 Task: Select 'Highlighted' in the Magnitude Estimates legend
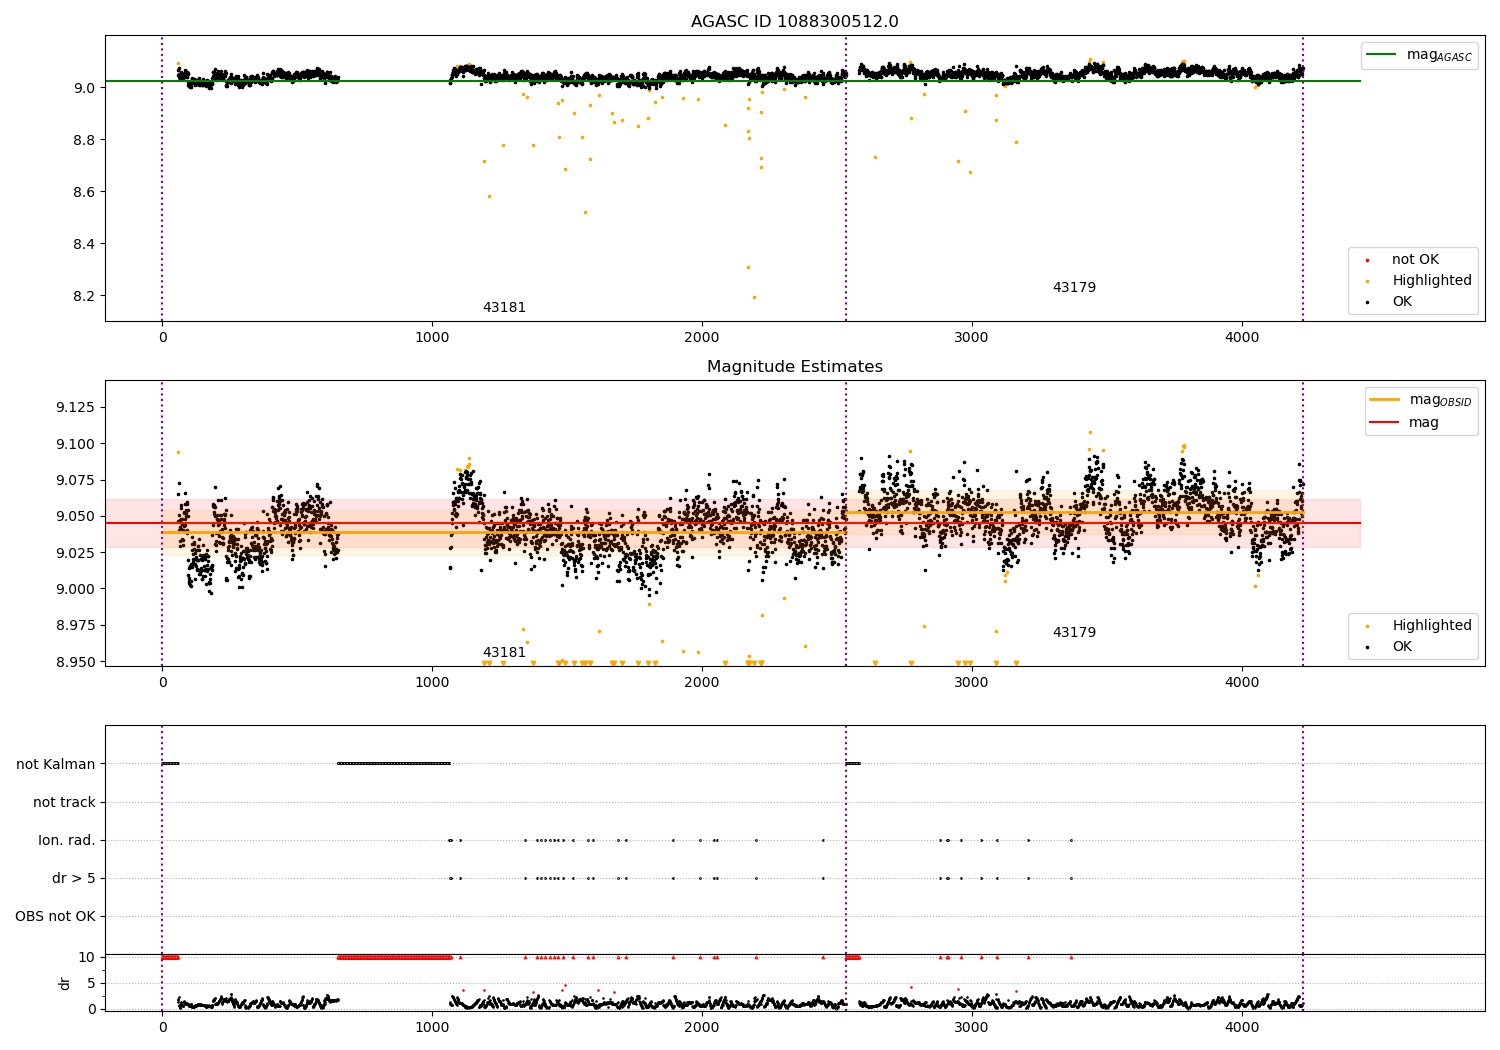[x=1432, y=626]
